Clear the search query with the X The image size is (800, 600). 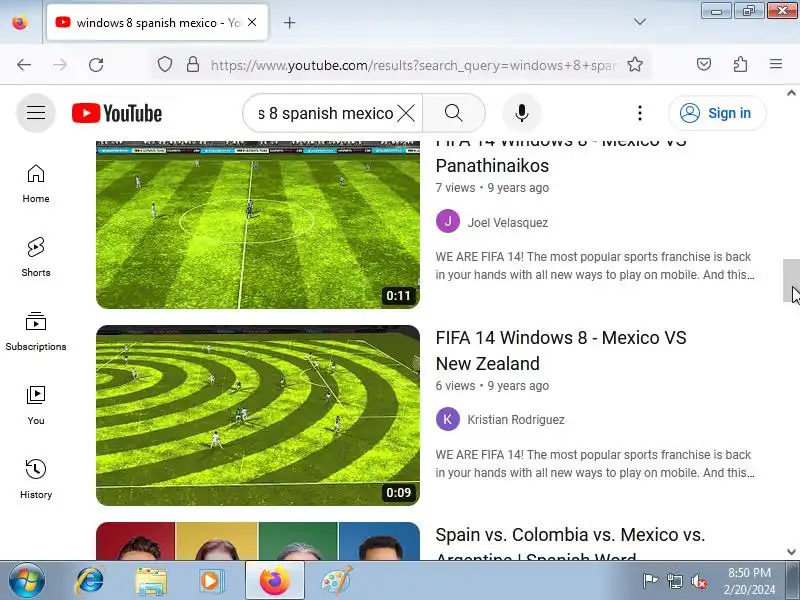[x=406, y=113]
